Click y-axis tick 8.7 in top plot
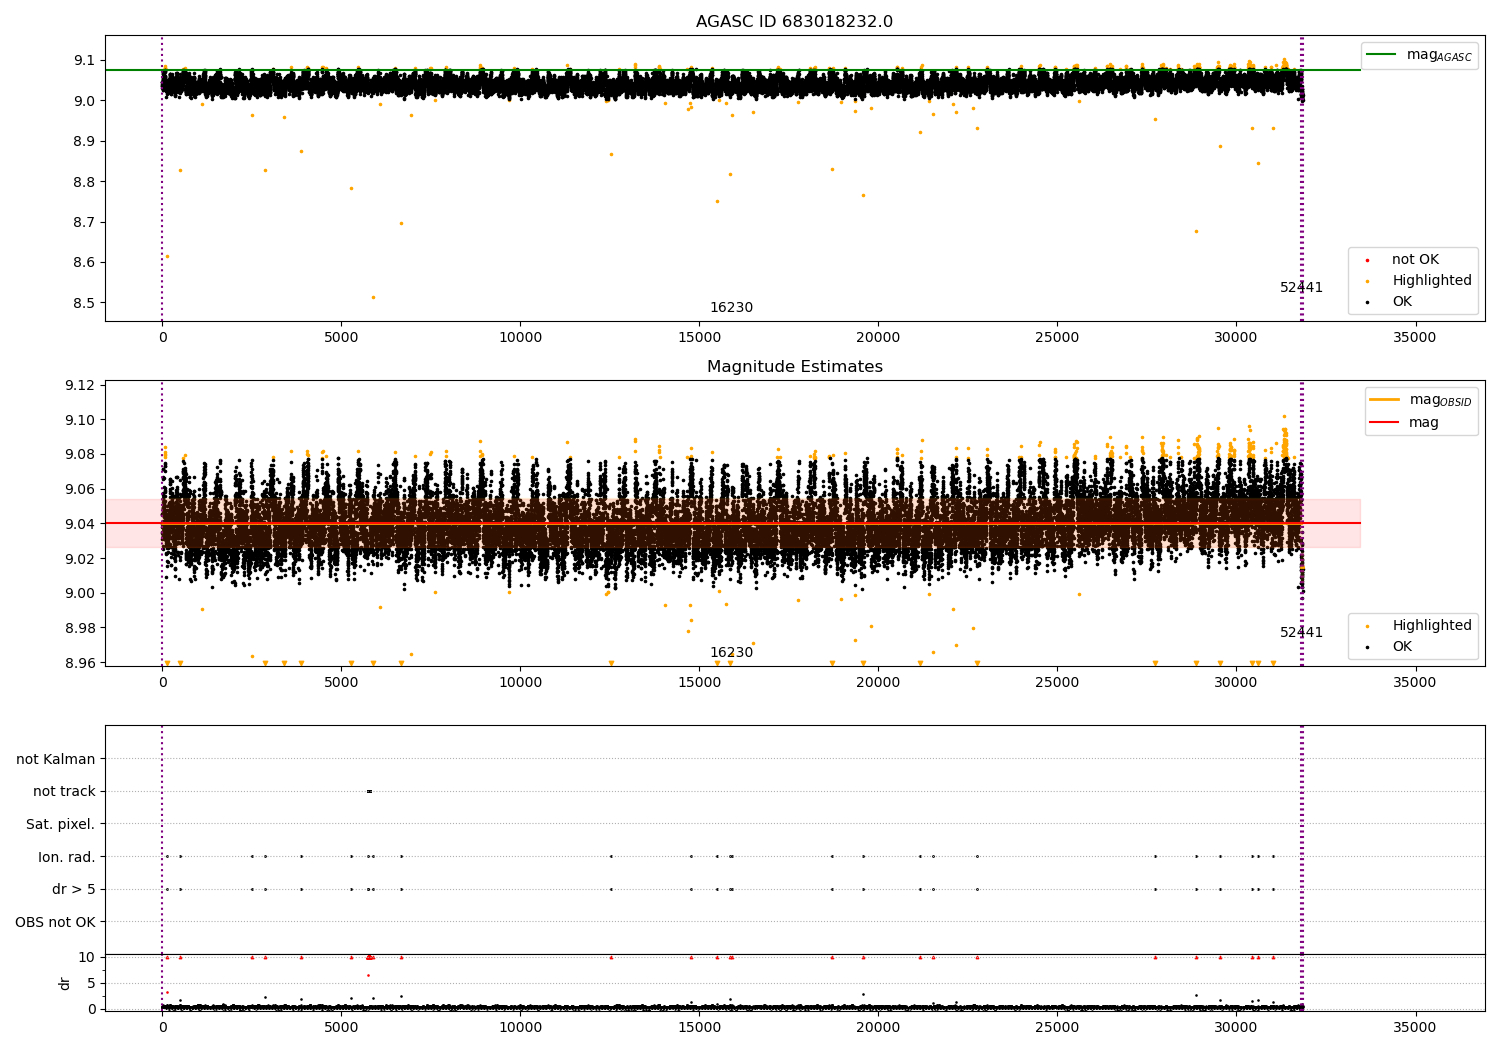The image size is (1500, 1050). coord(84,223)
